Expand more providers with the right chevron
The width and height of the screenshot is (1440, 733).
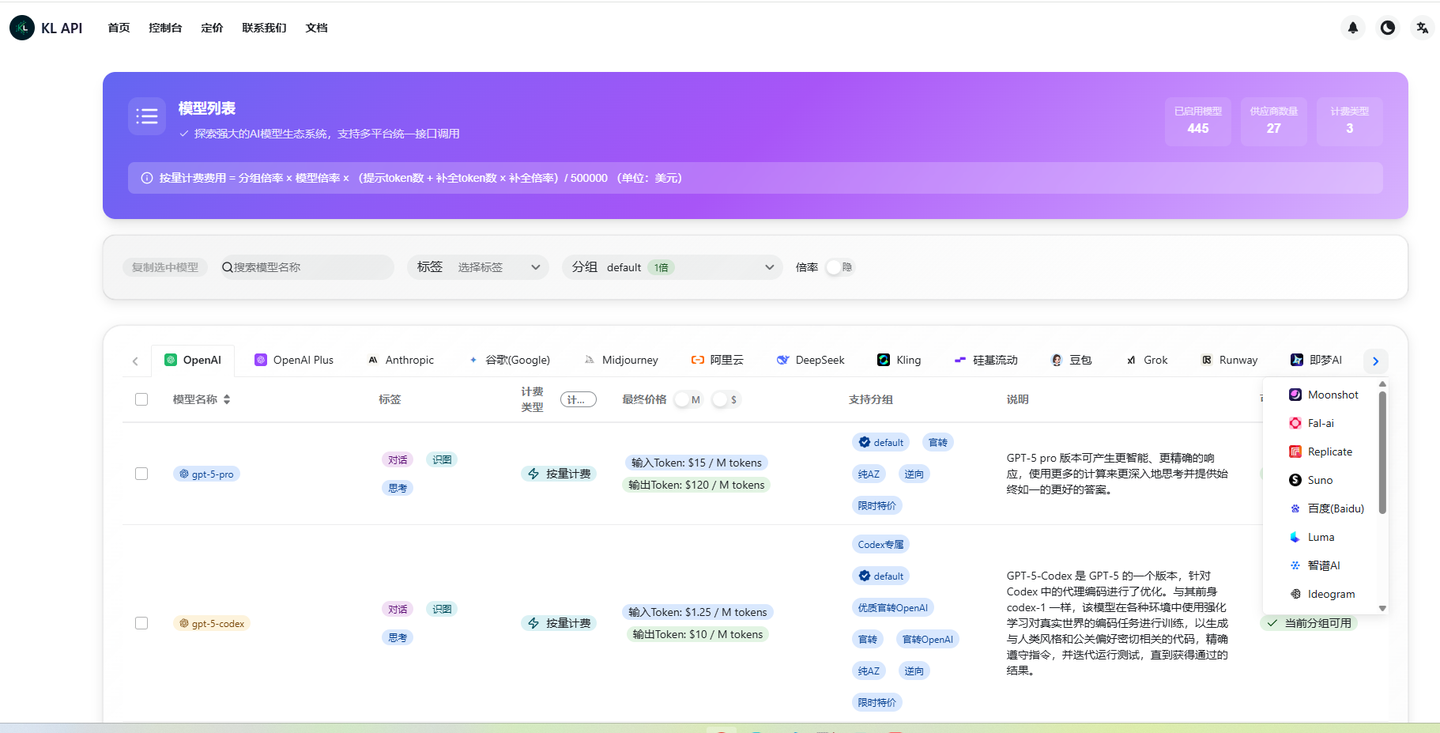(1375, 360)
